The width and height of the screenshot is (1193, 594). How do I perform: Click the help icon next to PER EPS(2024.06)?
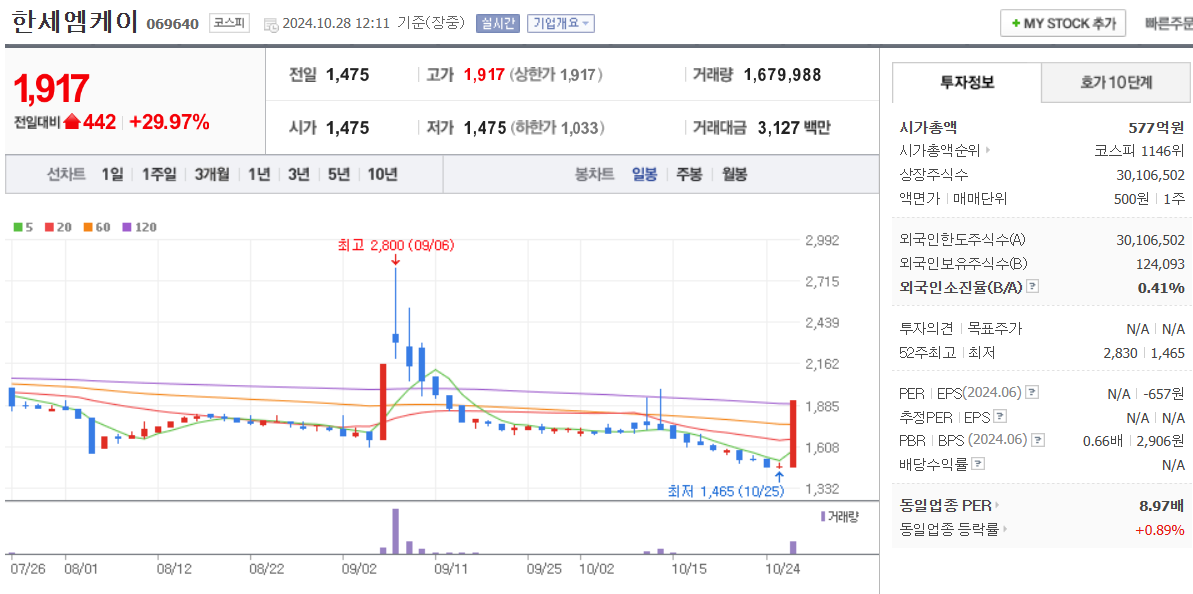1032,392
